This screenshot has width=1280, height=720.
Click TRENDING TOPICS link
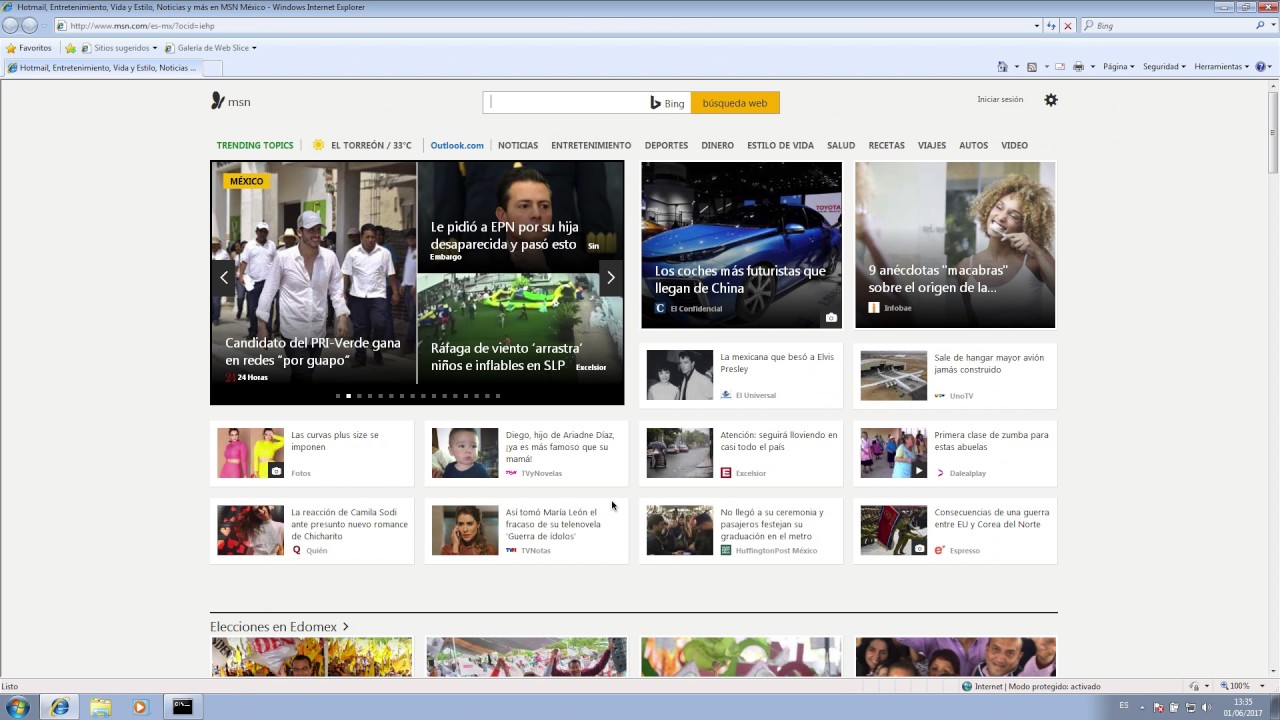(255, 145)
